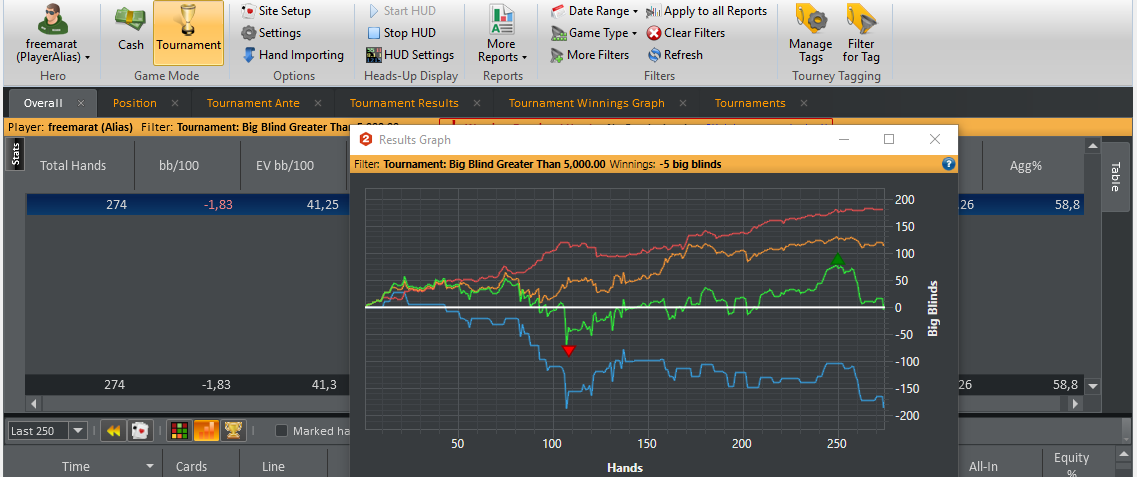Open the Position report tab
This screenshot has width=1137, height=477.
click(135, 103)
